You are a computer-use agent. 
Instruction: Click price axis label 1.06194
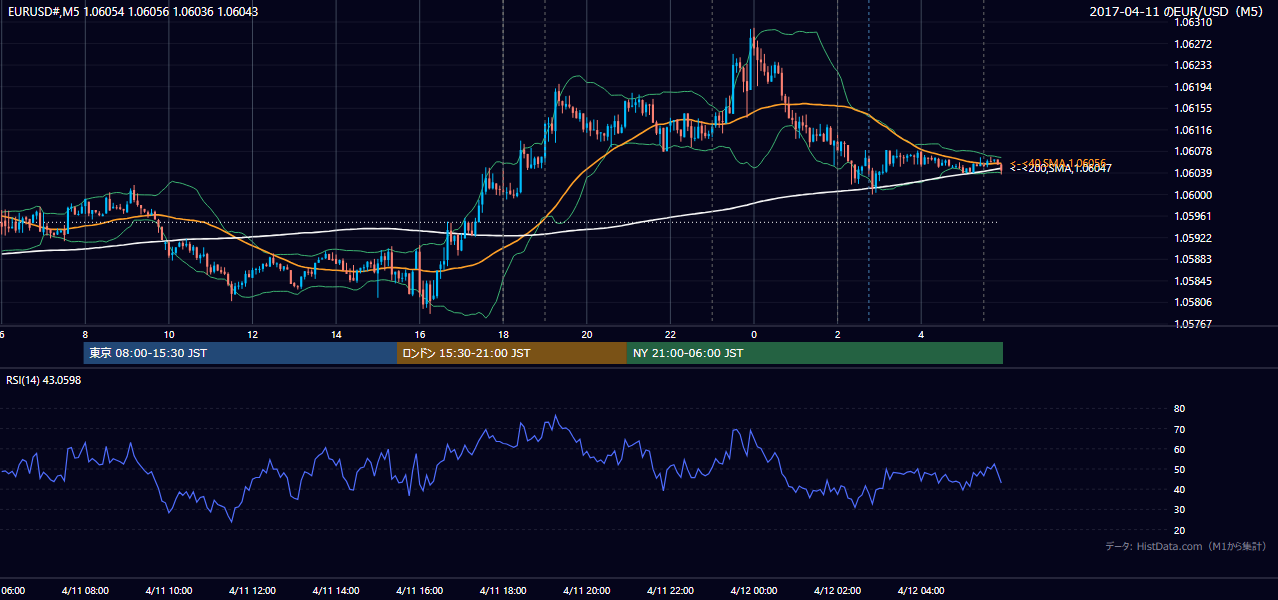(x=1193, y=87)
